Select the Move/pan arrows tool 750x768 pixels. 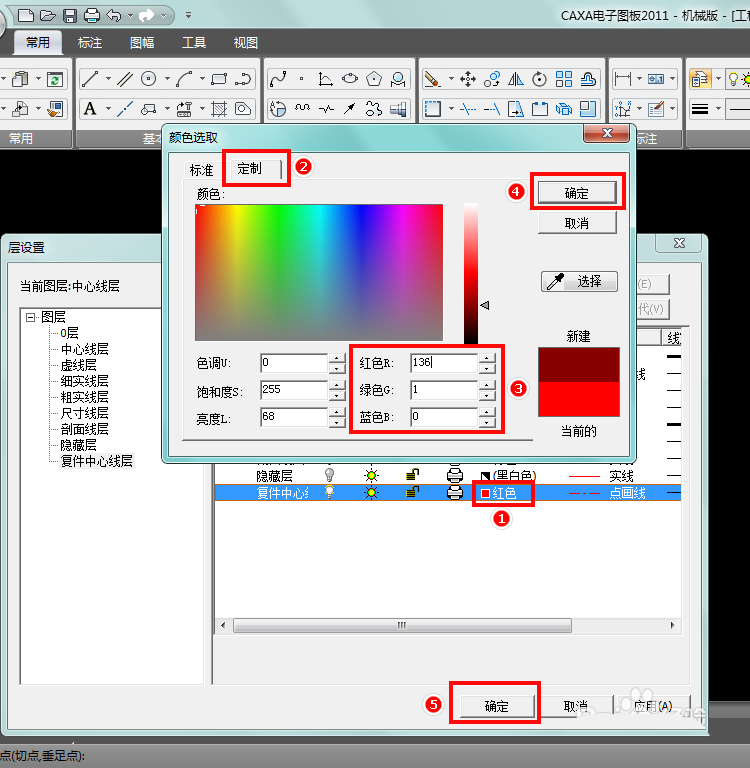(x=468, y=79)
